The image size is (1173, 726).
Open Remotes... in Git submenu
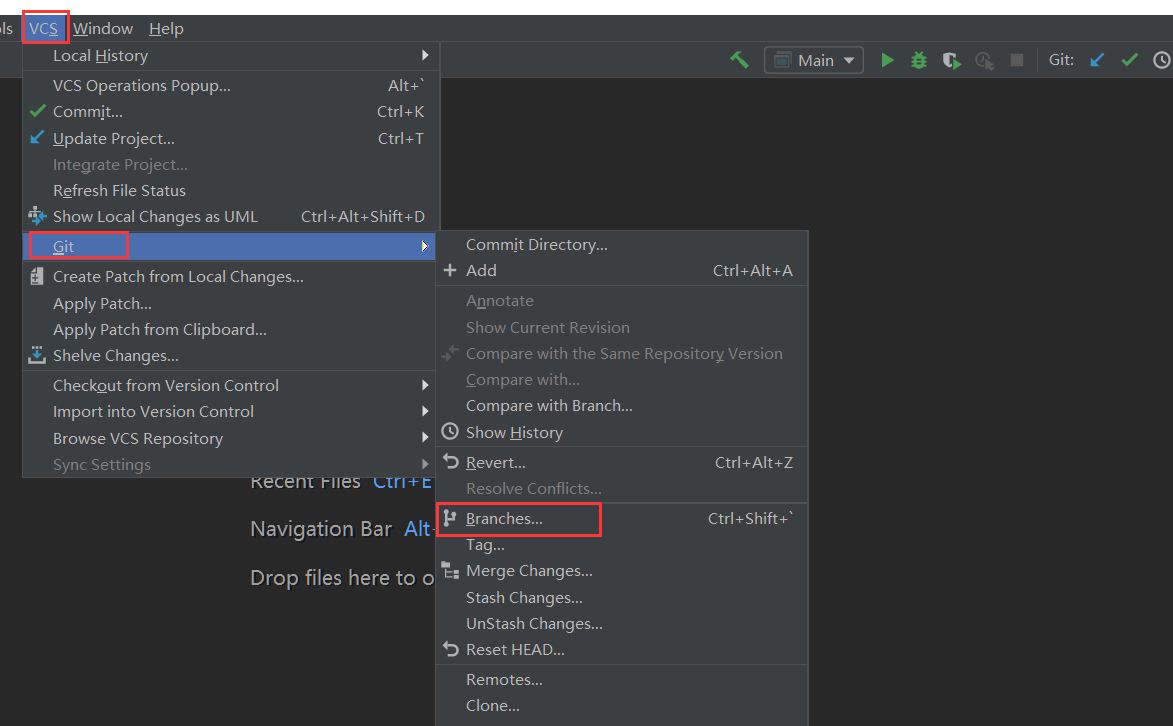click(622, 680)
